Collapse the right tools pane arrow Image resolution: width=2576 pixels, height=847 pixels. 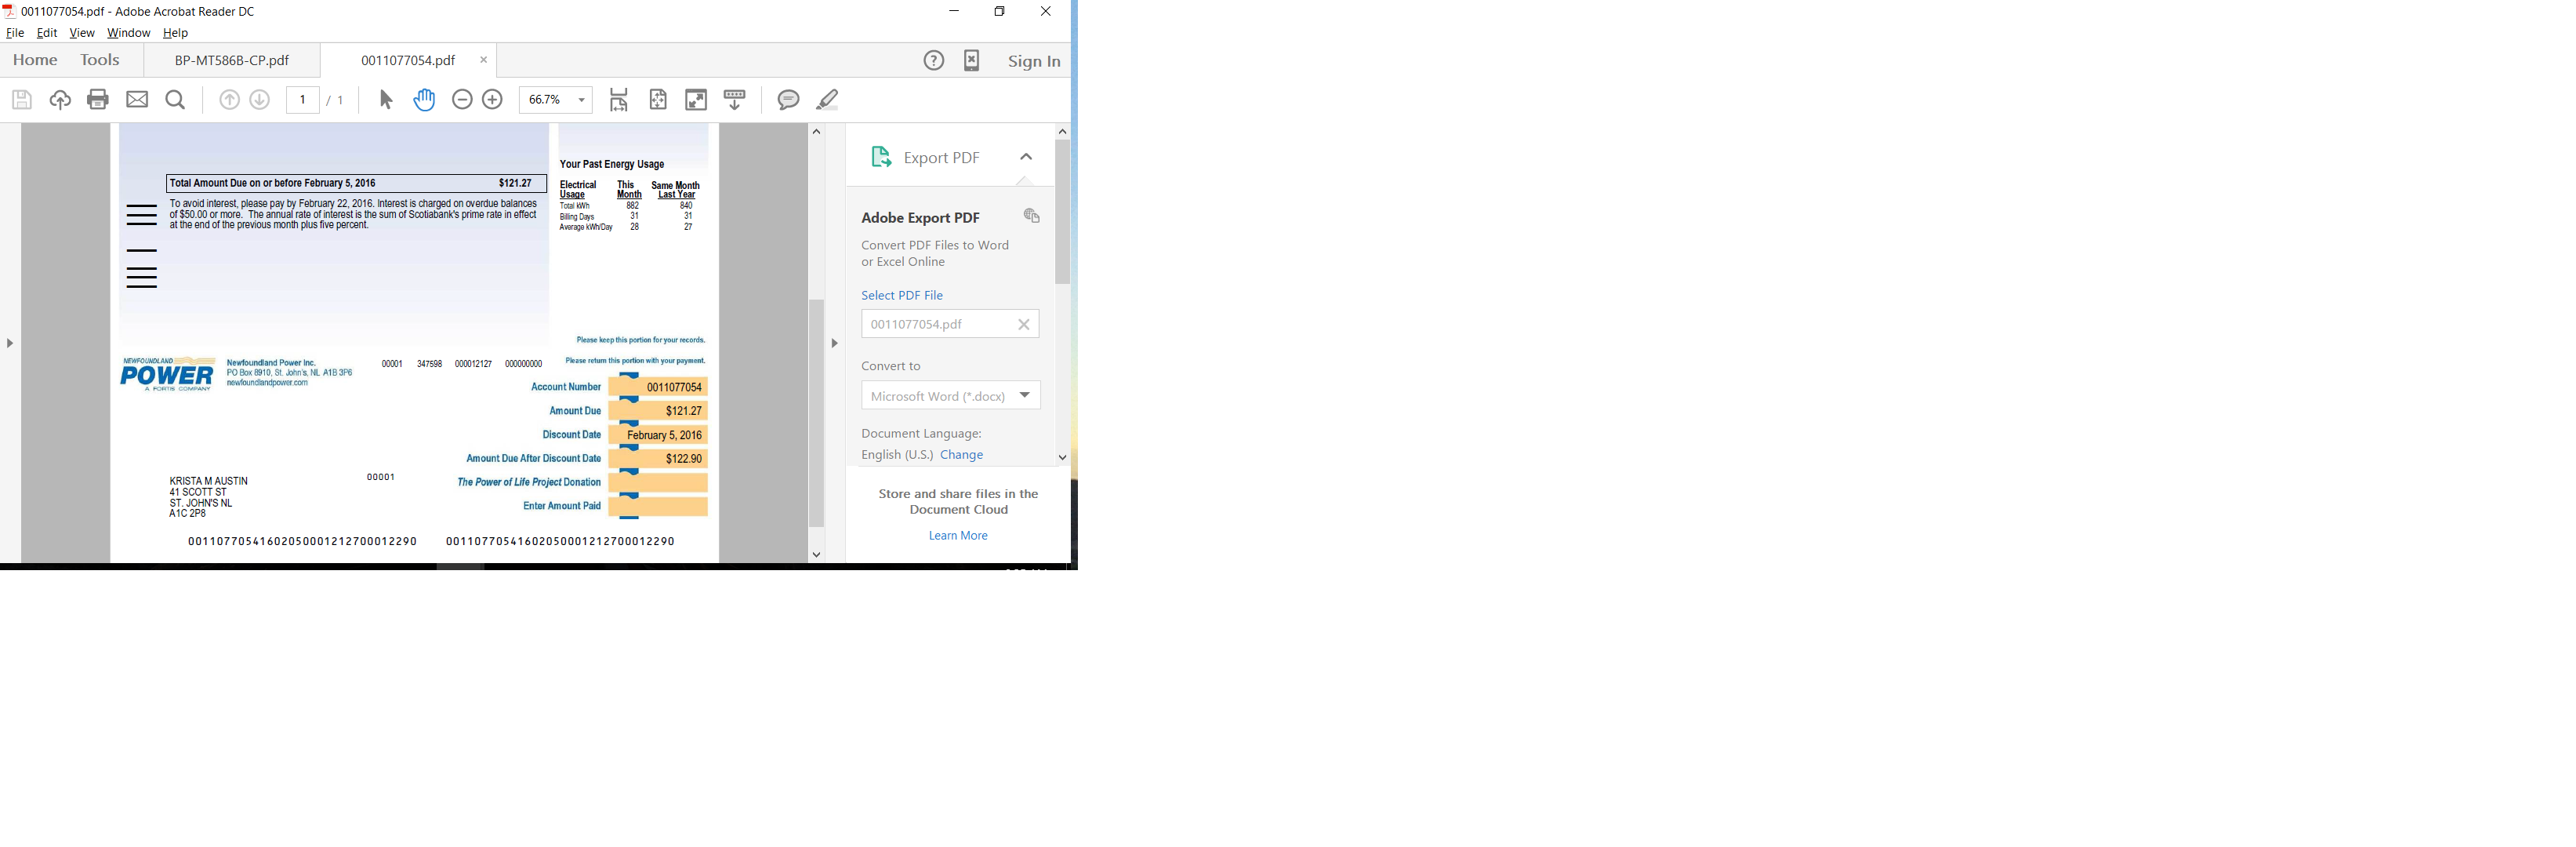[834, 343]
